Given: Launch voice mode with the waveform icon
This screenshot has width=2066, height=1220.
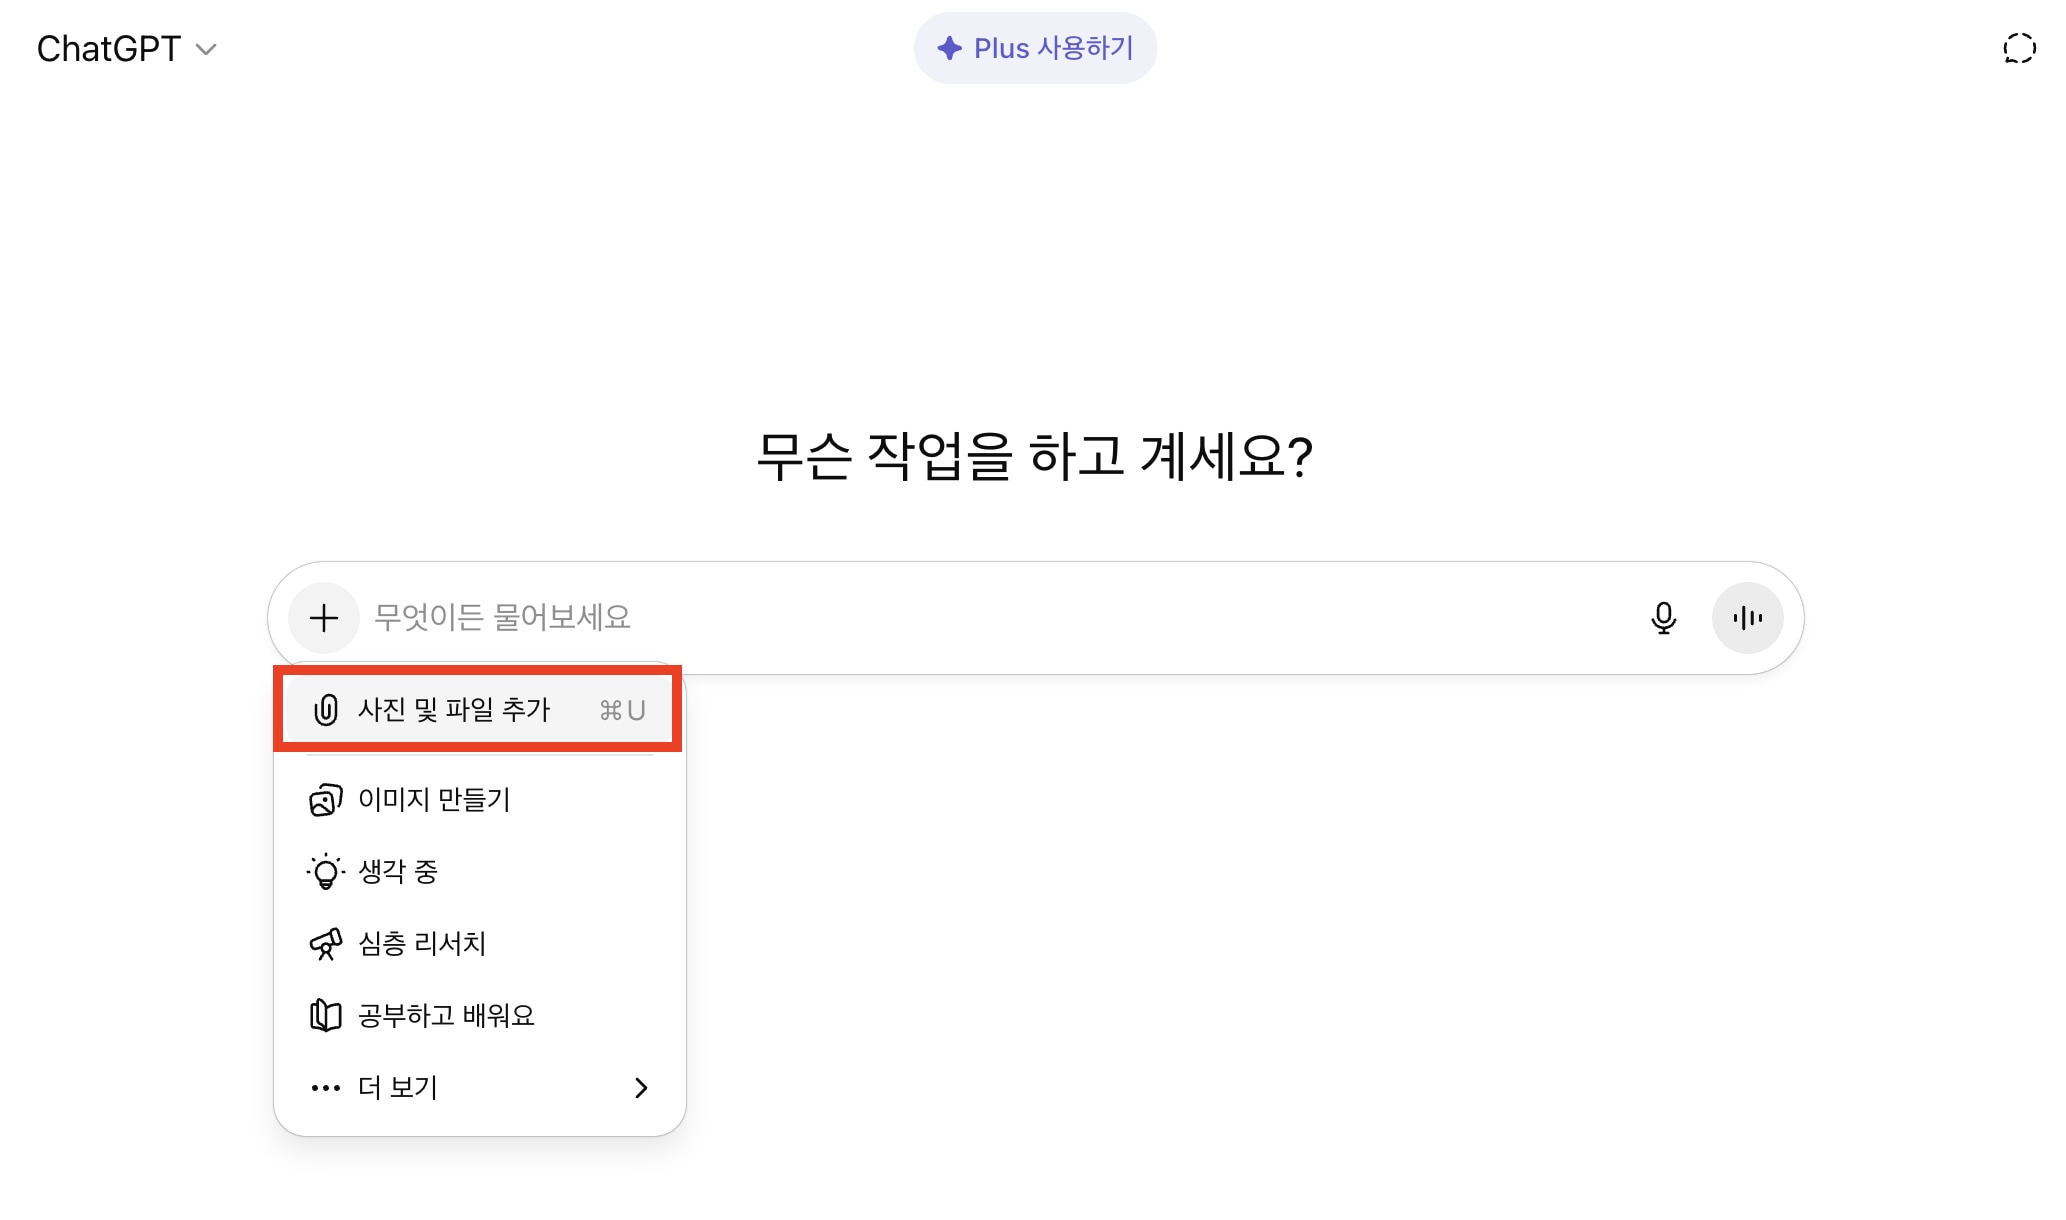Looking at the screenshot, I should tap(1747, 618).
